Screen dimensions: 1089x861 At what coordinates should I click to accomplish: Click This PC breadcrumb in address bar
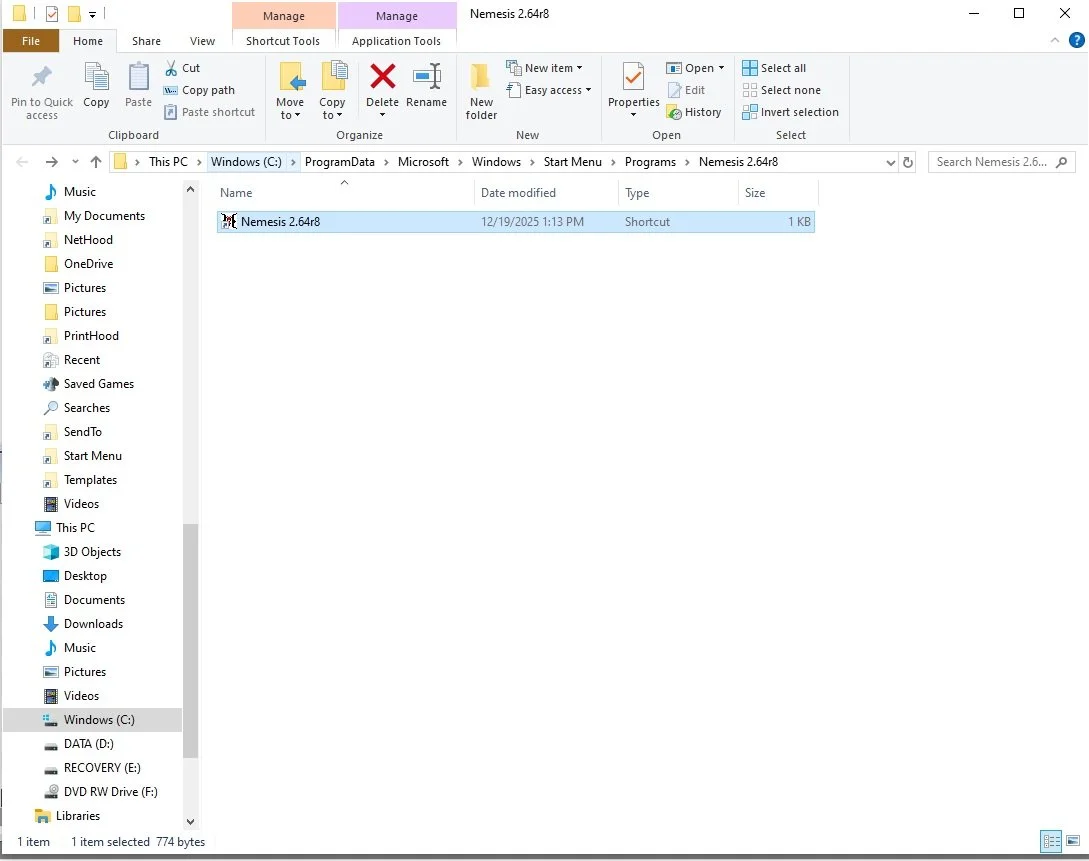pos(168,162)
